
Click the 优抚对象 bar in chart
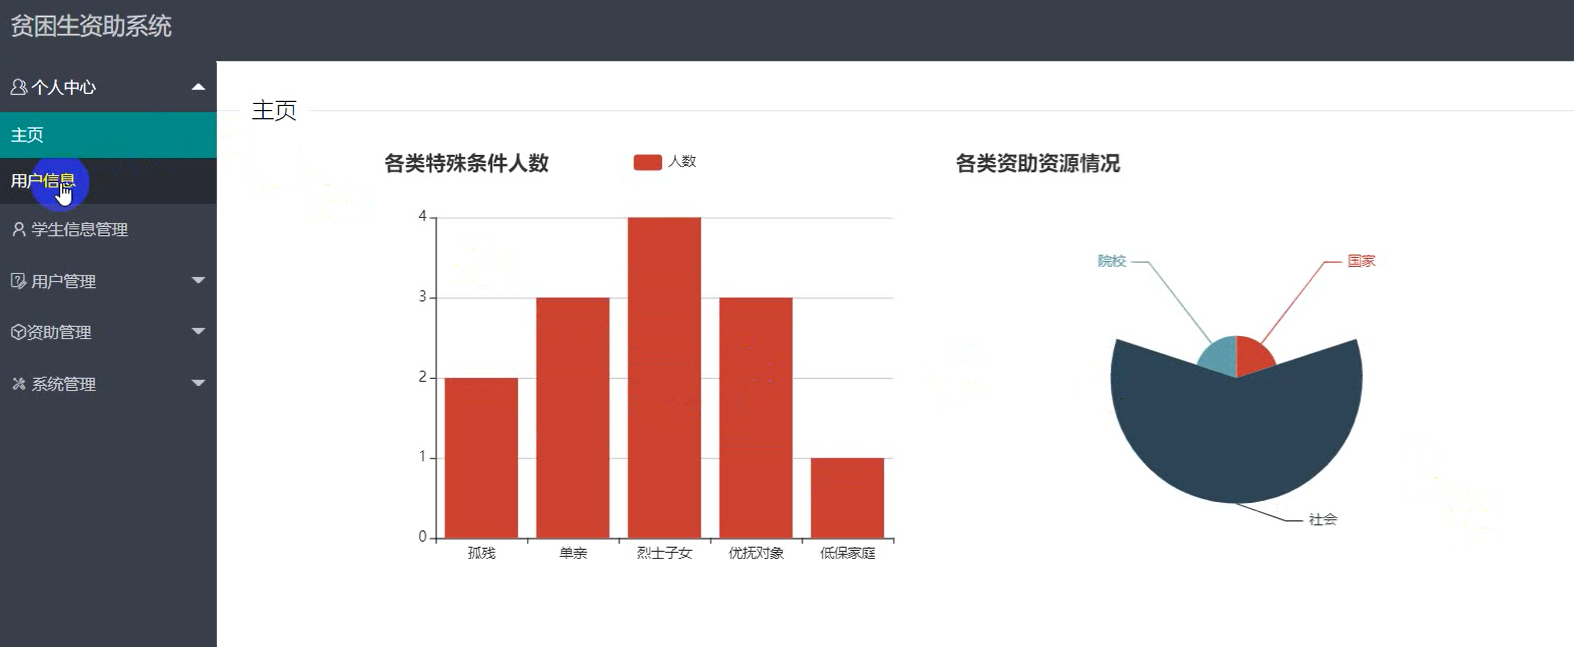click(756, 418)
